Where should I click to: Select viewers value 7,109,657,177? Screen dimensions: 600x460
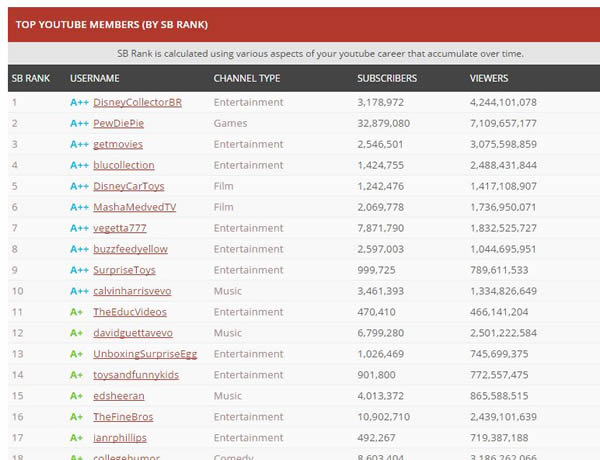(x=503, y=124)
